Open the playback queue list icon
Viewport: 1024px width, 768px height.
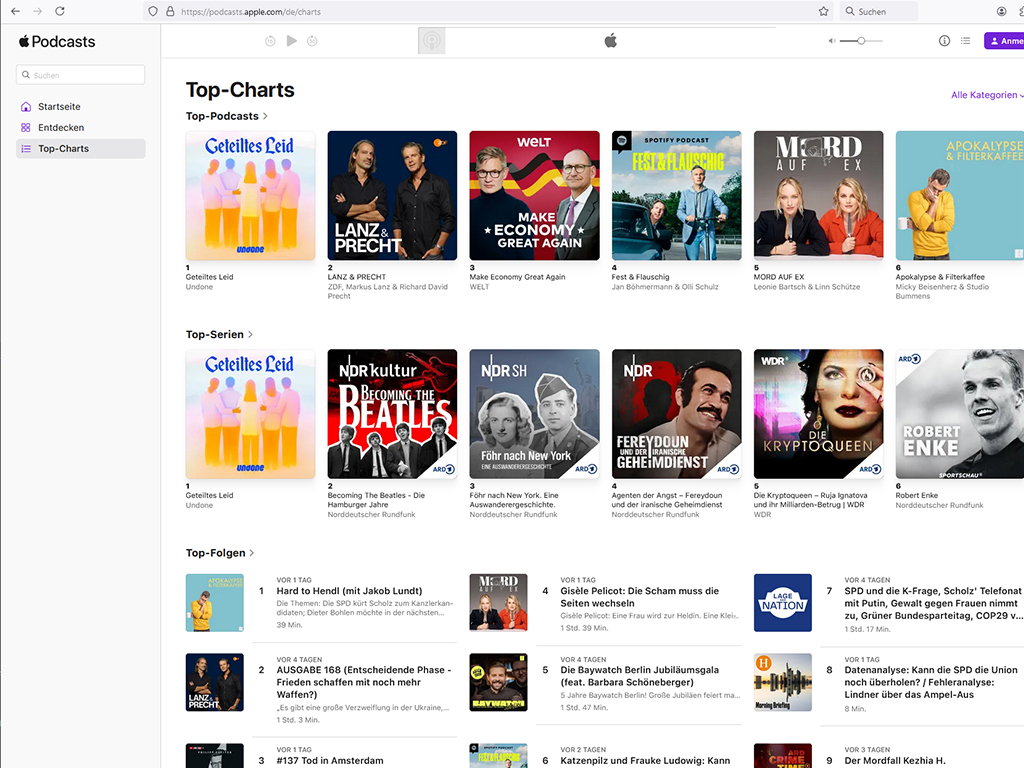[965, 41]
